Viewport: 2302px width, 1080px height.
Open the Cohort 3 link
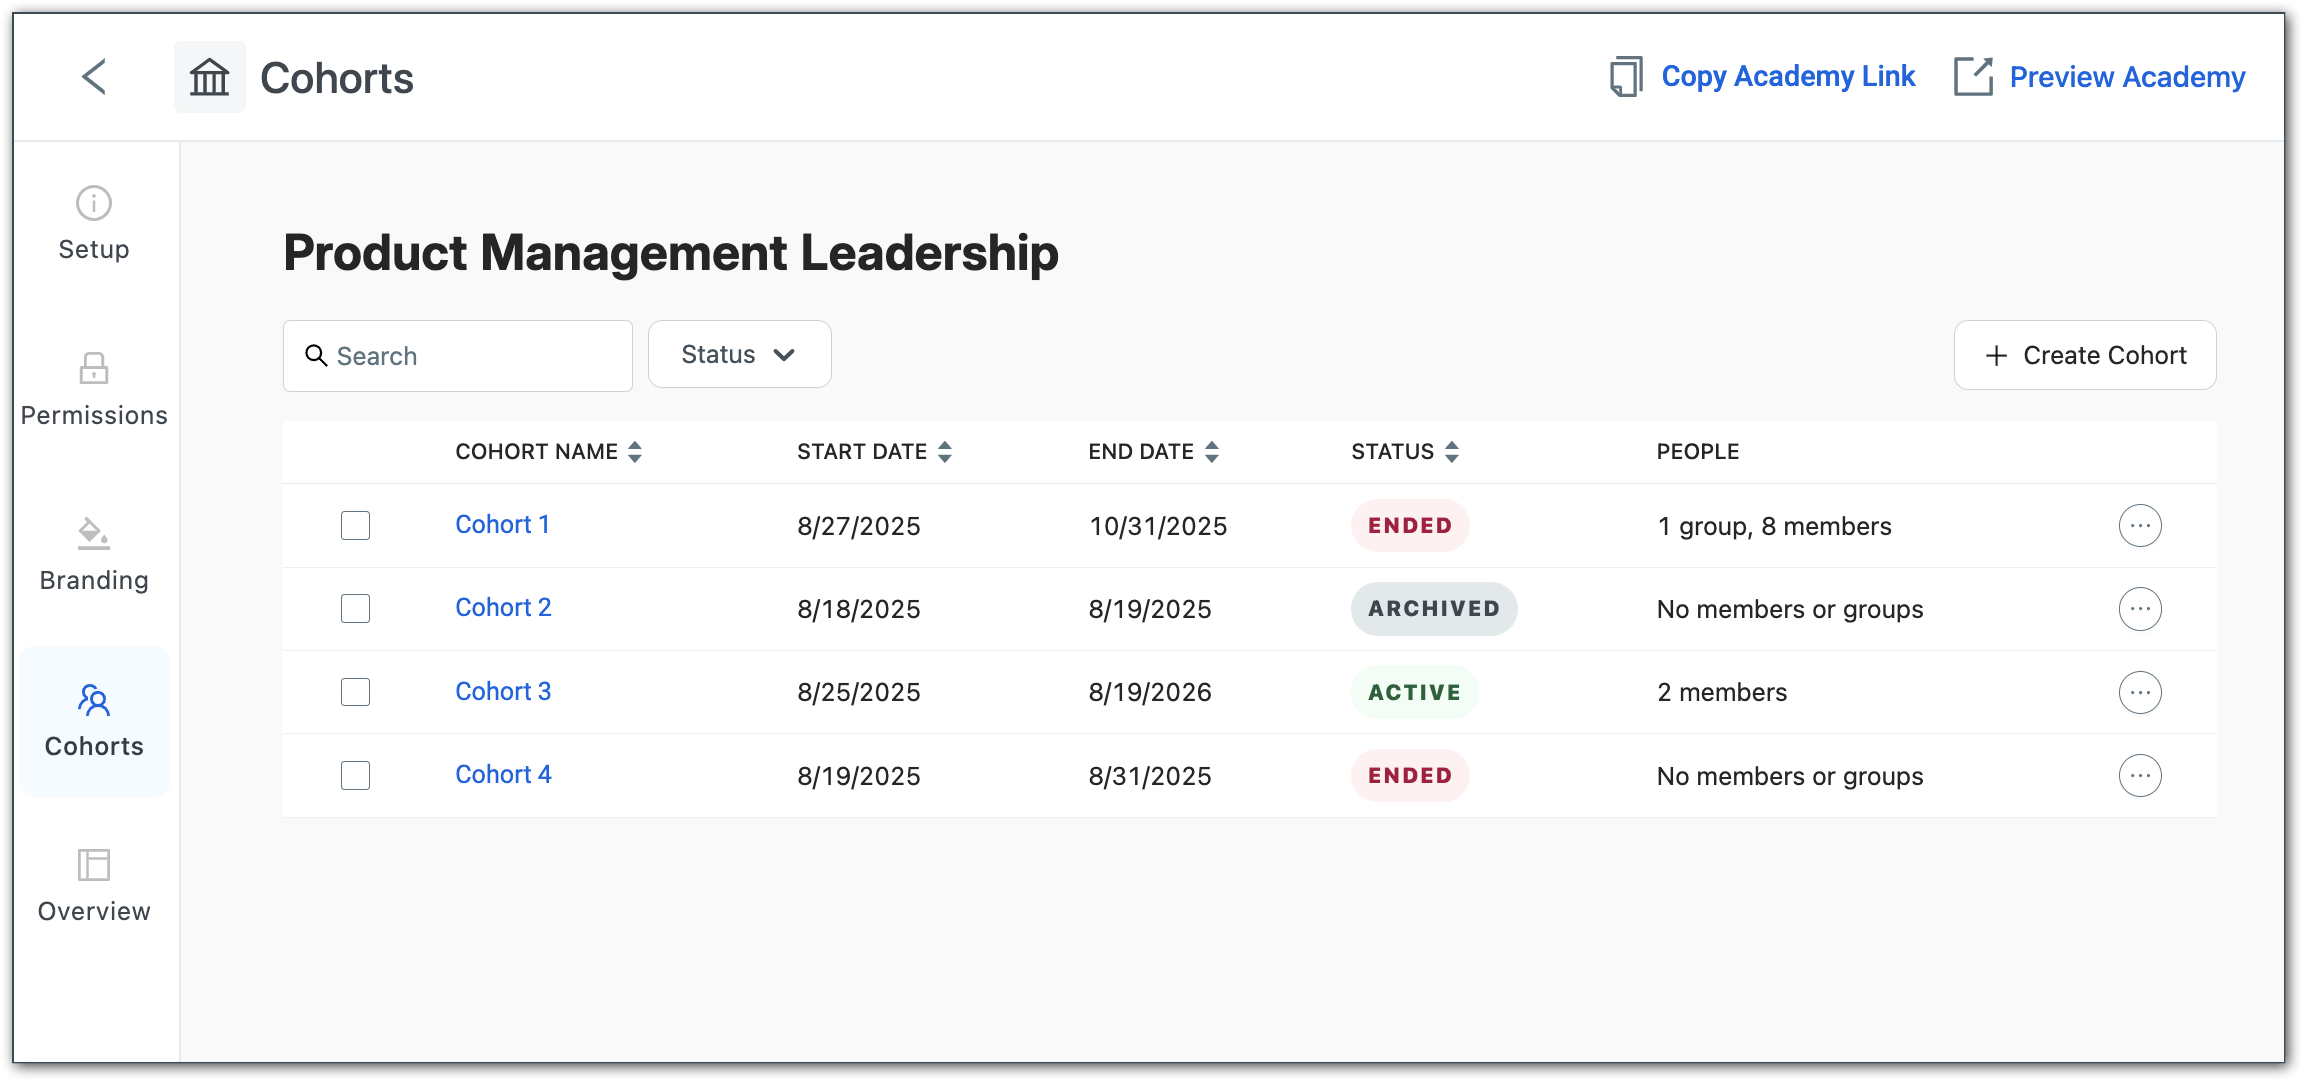(x=503, y=691)
